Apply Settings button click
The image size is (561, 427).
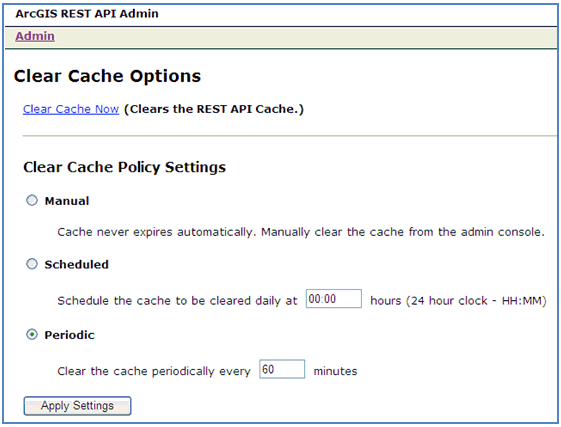click(x=77, y=406)
